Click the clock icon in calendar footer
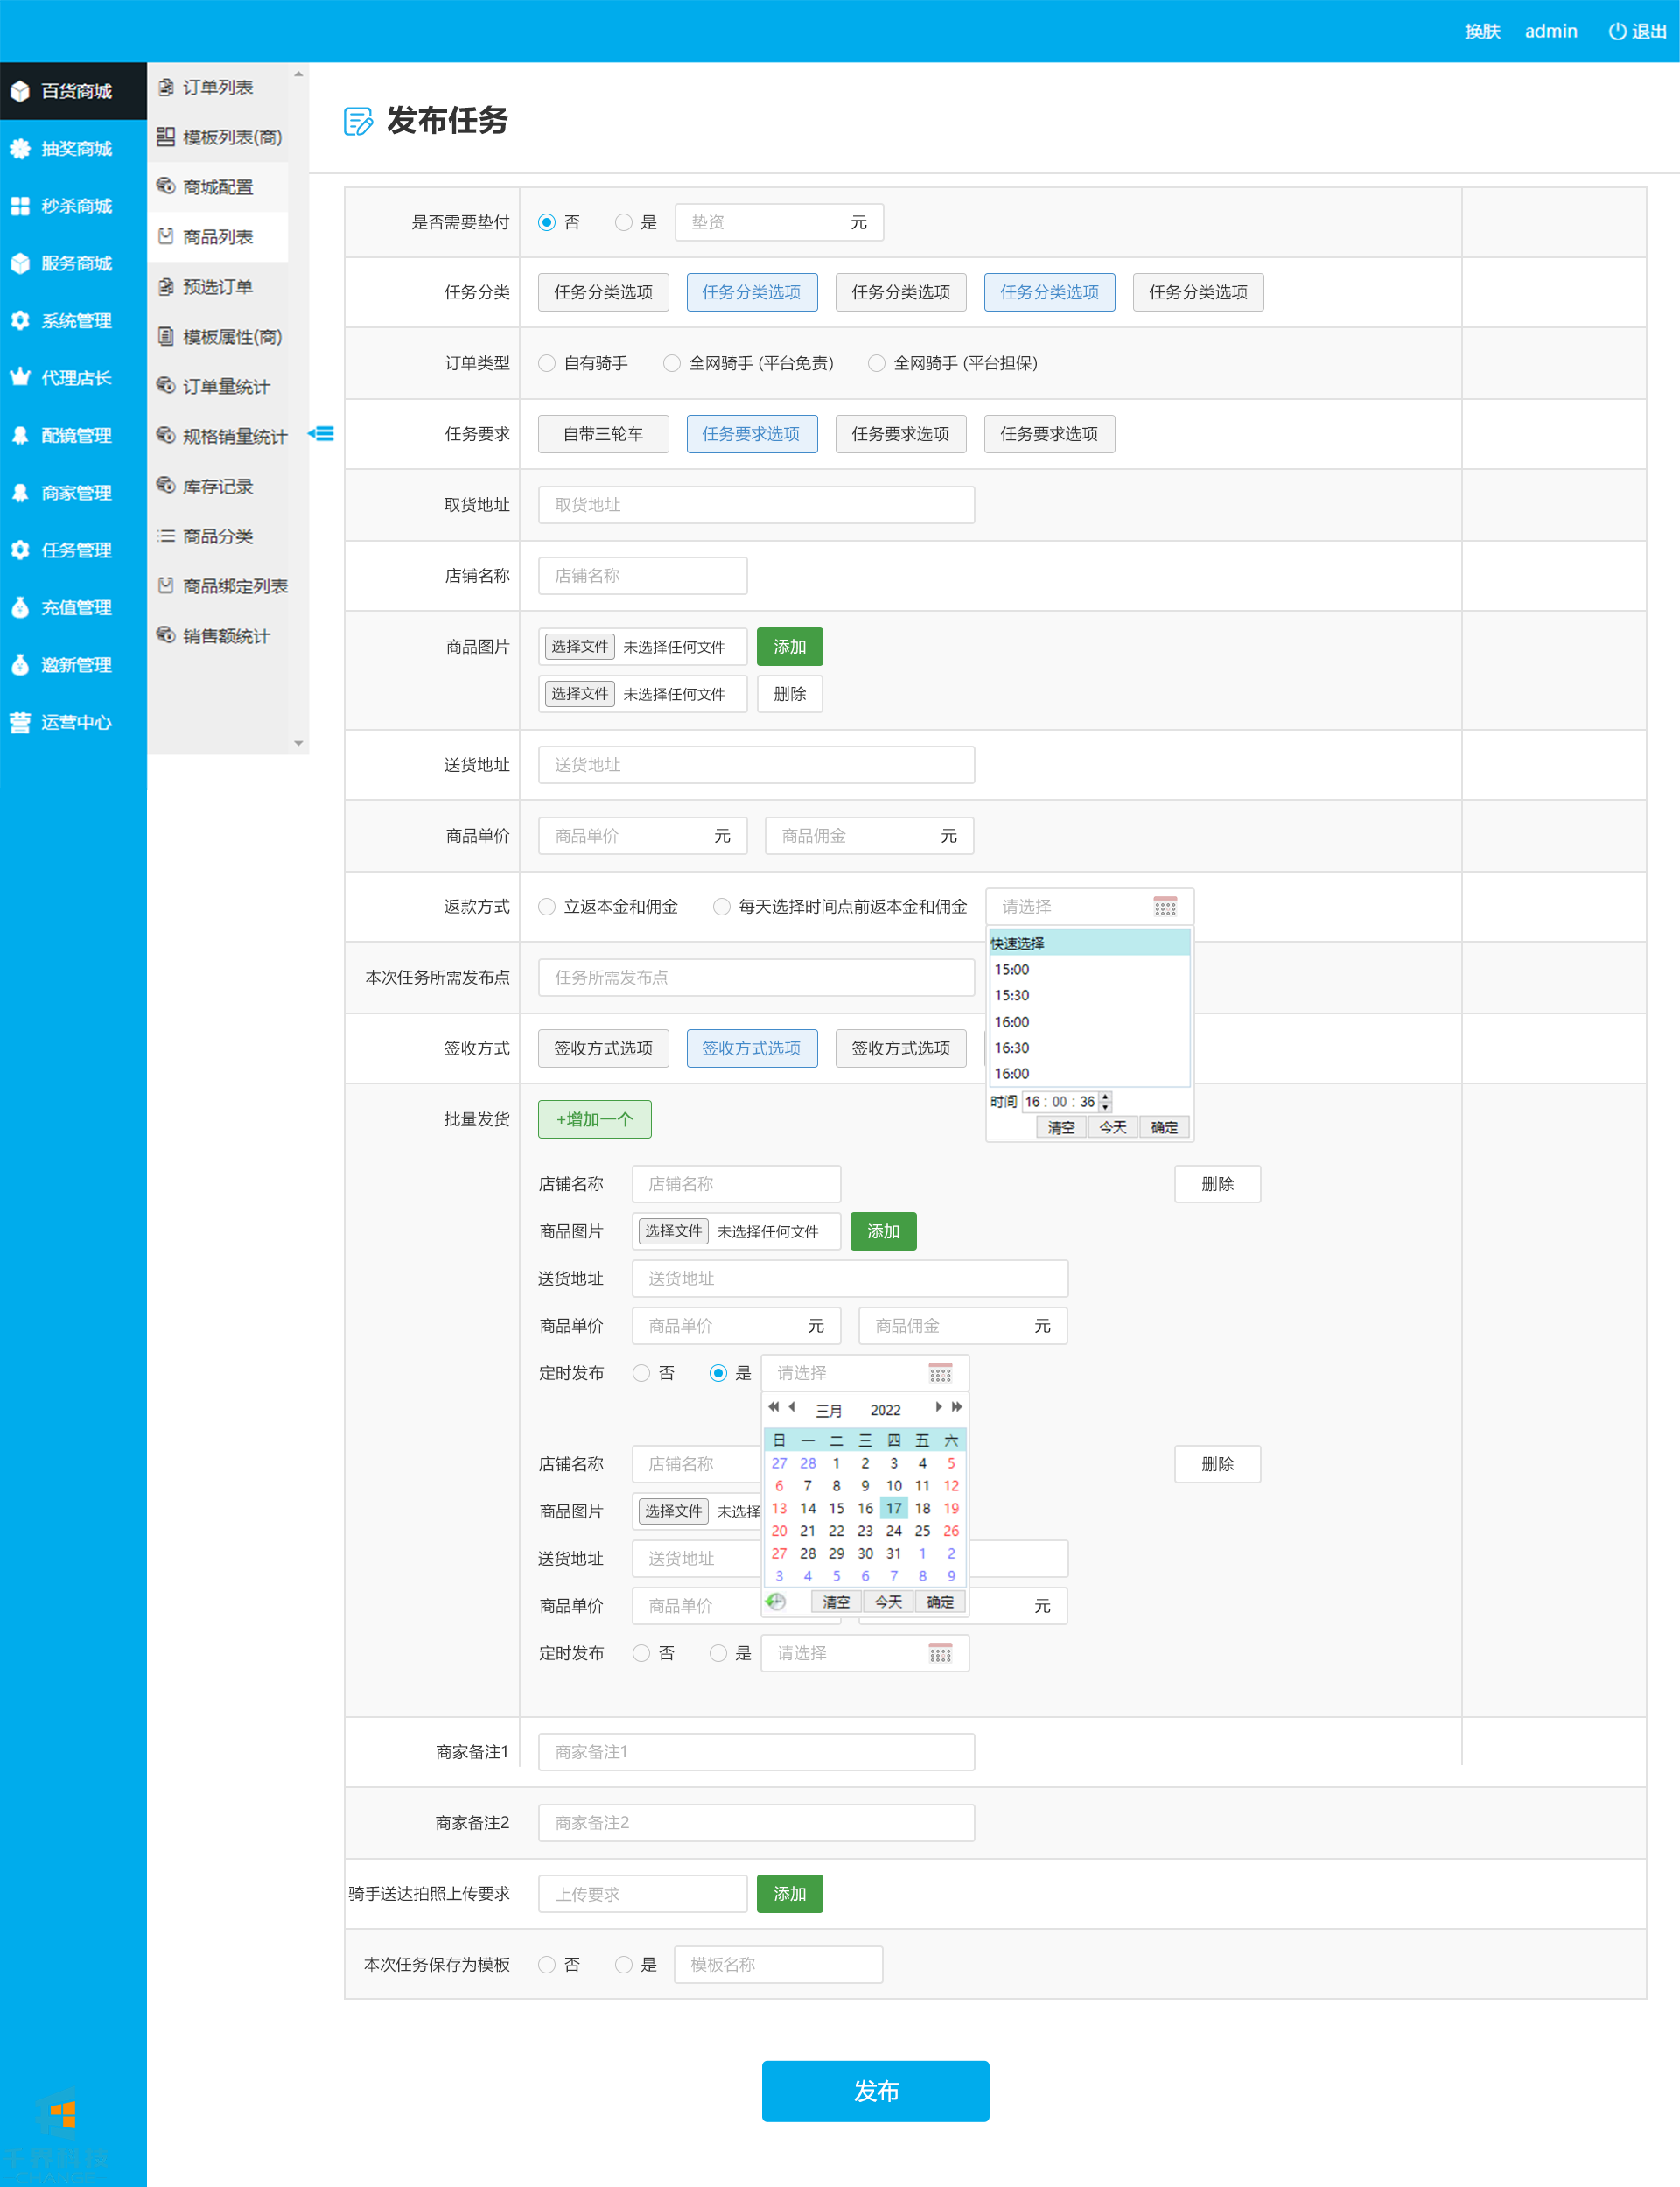The height and width of the screenshot is (2187, 1680). (776, 1601)
